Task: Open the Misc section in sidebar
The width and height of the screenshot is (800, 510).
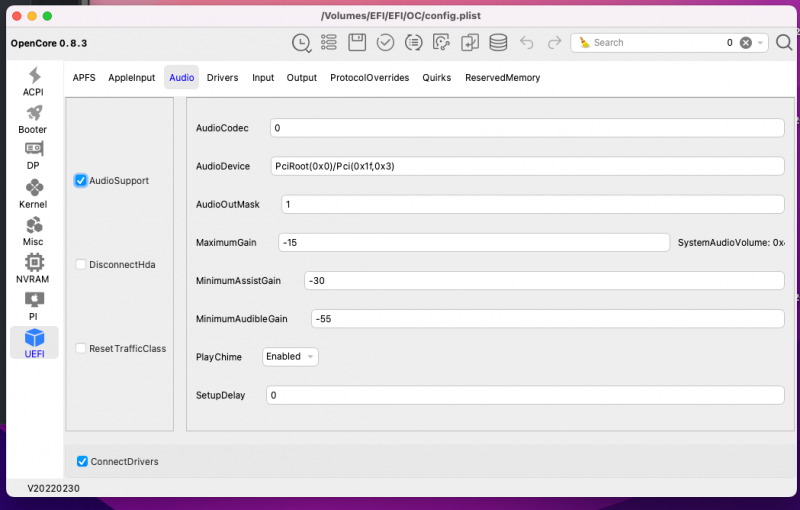Action: [34, 232]
